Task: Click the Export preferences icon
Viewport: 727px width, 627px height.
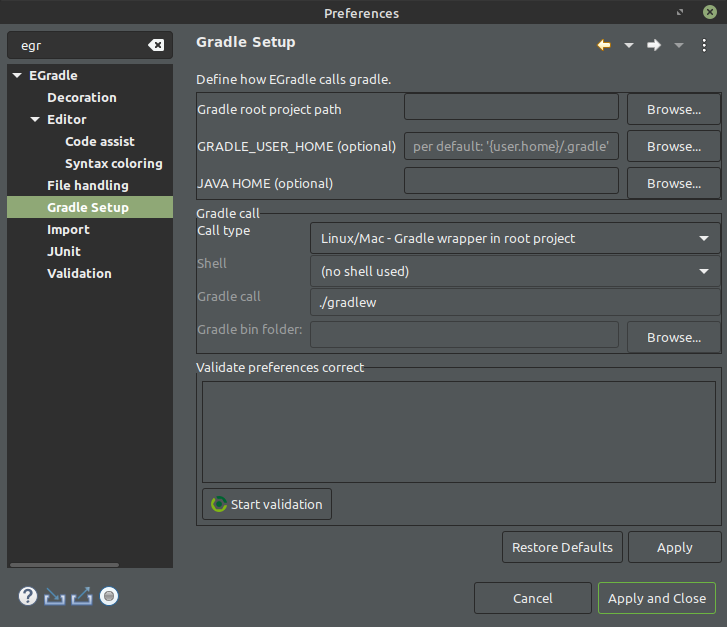Action: [82, 596]
